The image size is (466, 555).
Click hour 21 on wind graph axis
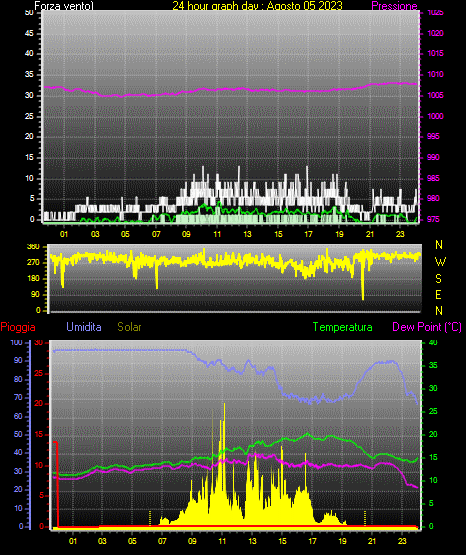coord(370,234)
